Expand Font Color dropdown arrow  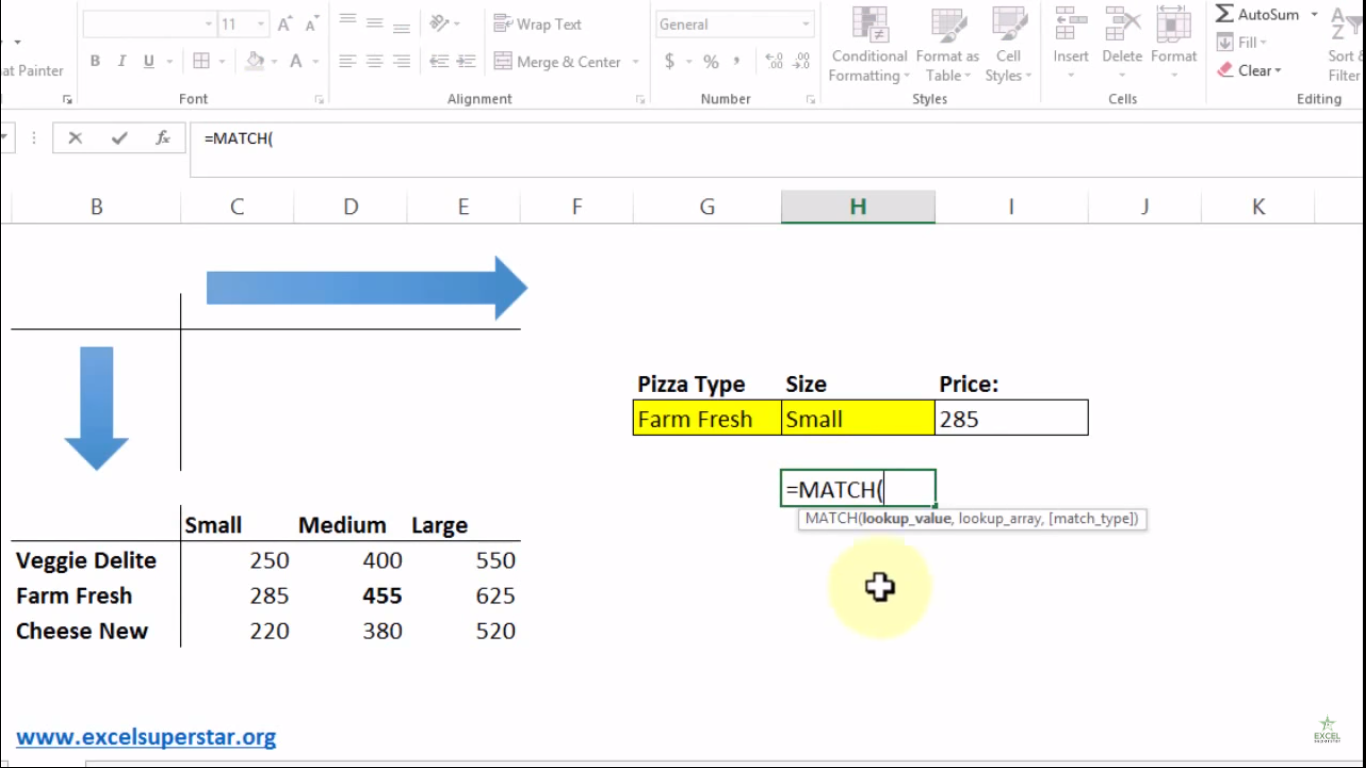(x=316, y=62)
